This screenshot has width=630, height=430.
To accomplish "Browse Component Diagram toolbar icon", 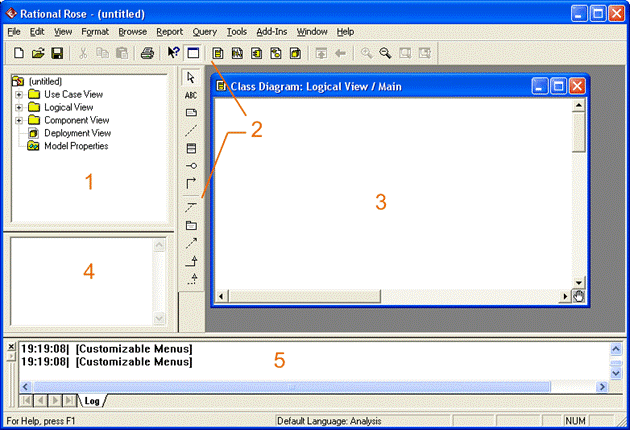I will (x=256, y=53).
